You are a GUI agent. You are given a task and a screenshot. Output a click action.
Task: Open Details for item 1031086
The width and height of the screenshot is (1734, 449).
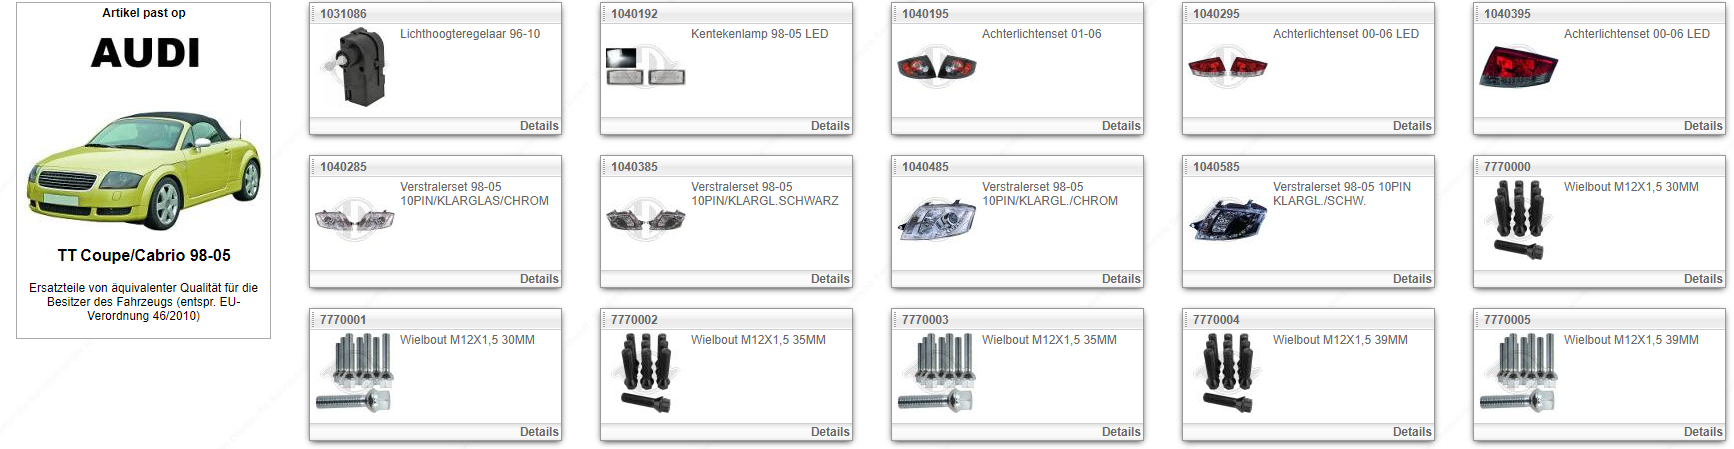539,126
